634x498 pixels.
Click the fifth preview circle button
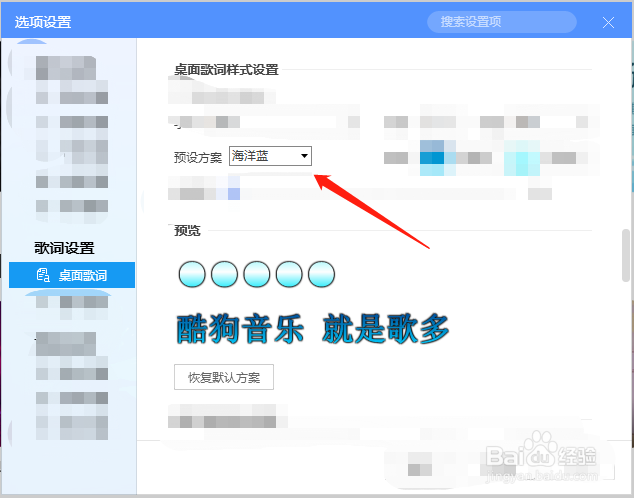coord(321,274)
